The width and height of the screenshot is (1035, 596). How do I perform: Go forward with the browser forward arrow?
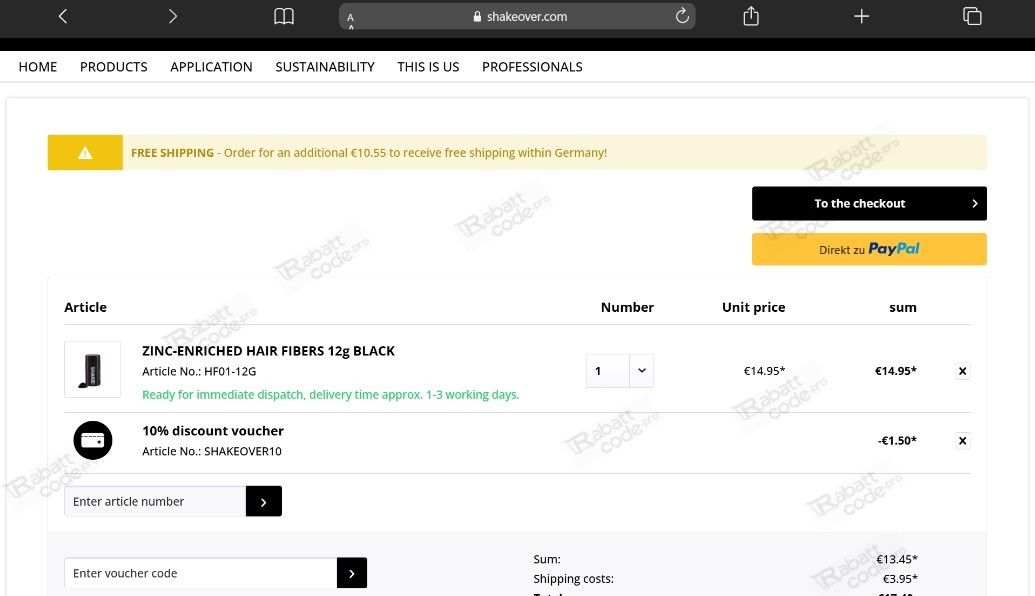pyautogui.click(x=172, y=16)
